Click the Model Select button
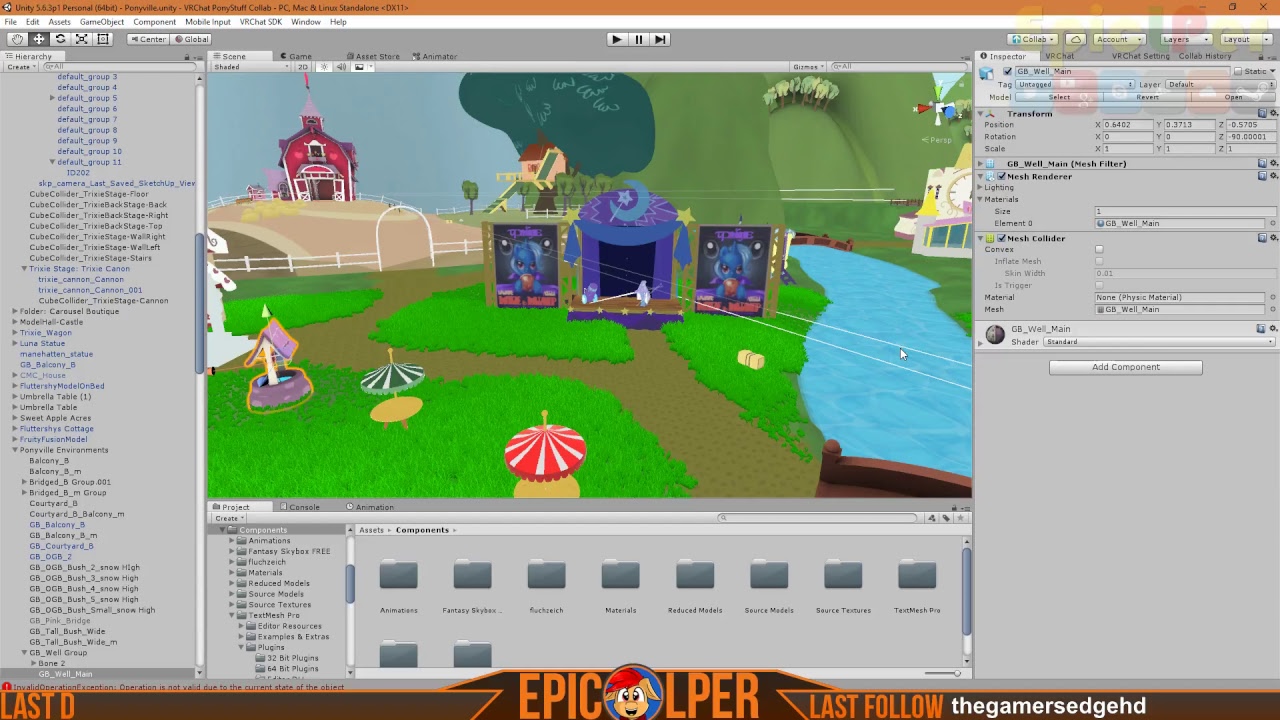 [x=1060, y=97]
